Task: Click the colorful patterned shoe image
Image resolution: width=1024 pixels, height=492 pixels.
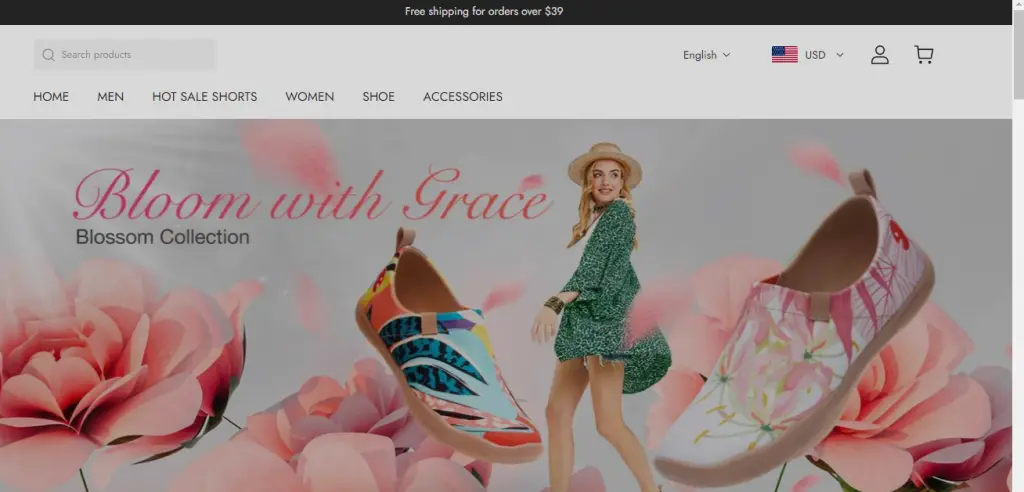Action: [x=448, y=346]
